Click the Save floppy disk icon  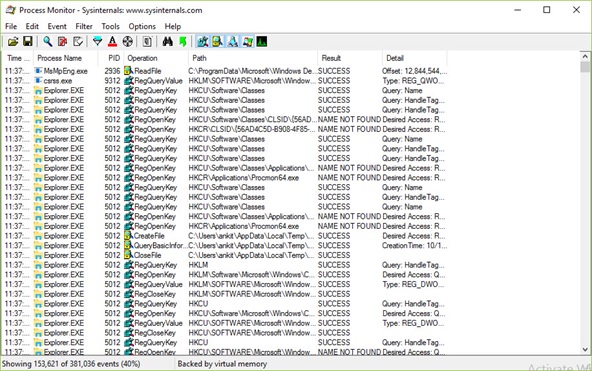pos(28,42)
